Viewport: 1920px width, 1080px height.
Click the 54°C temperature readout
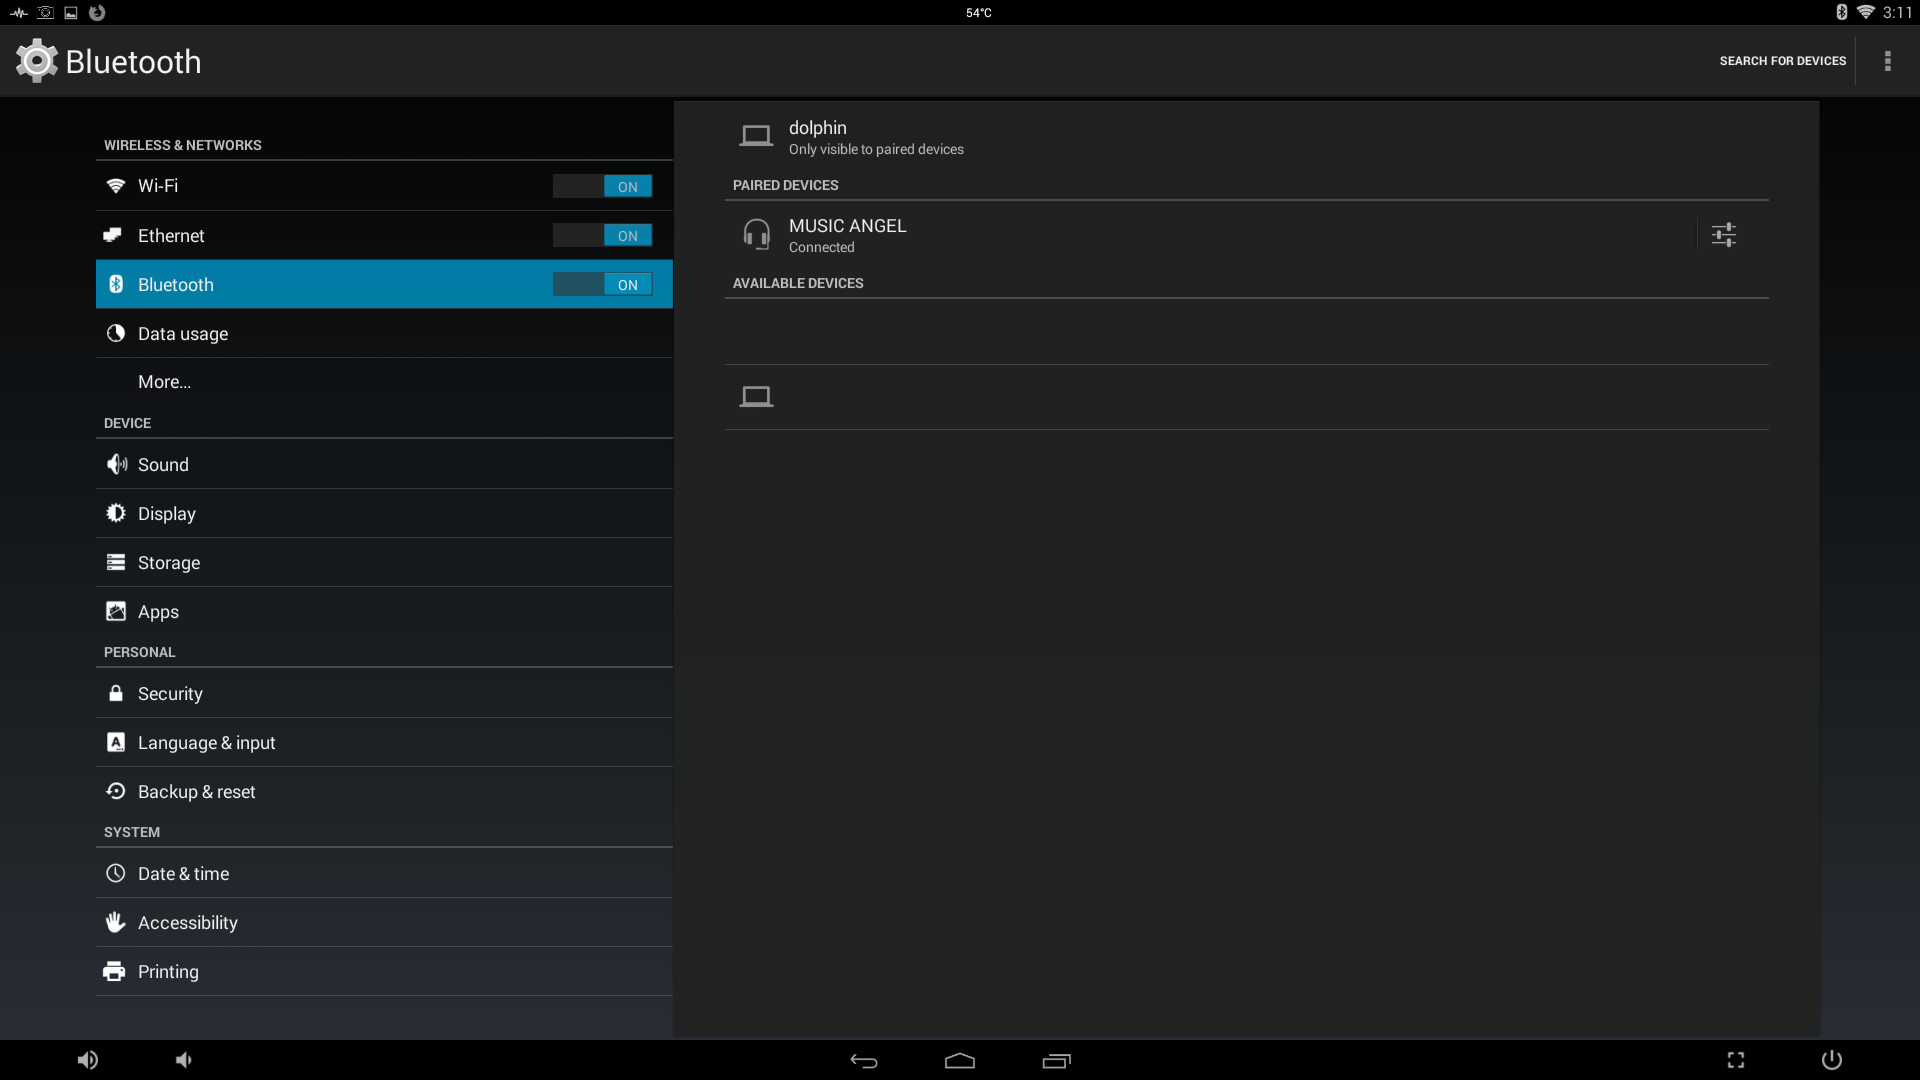pyautogui.click(x=979, y=13)
